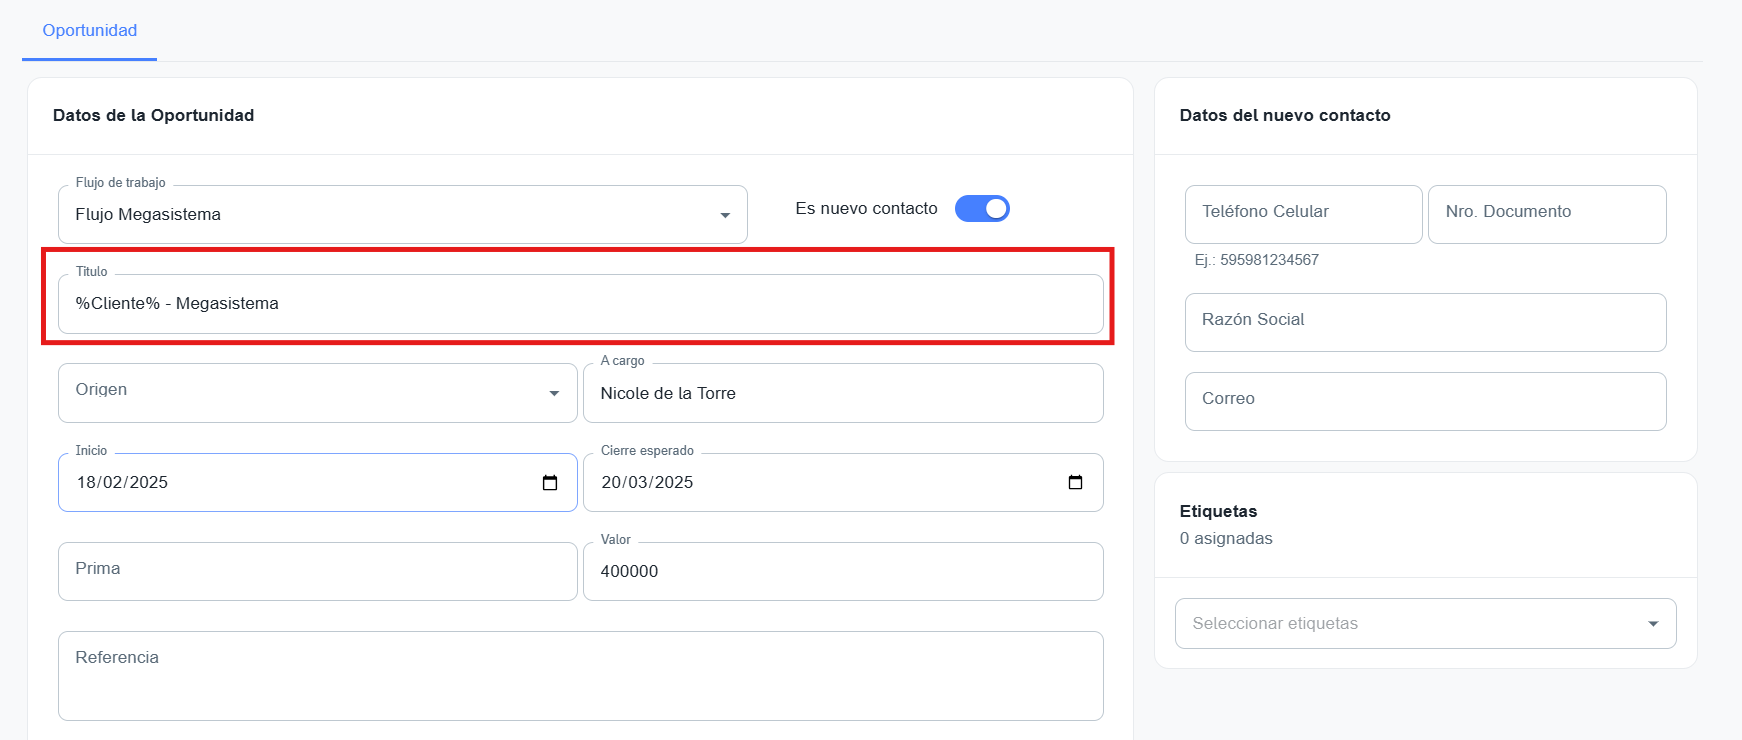1742x740 pixels.
Task: Click the Título text field
Action: point(580,304)
